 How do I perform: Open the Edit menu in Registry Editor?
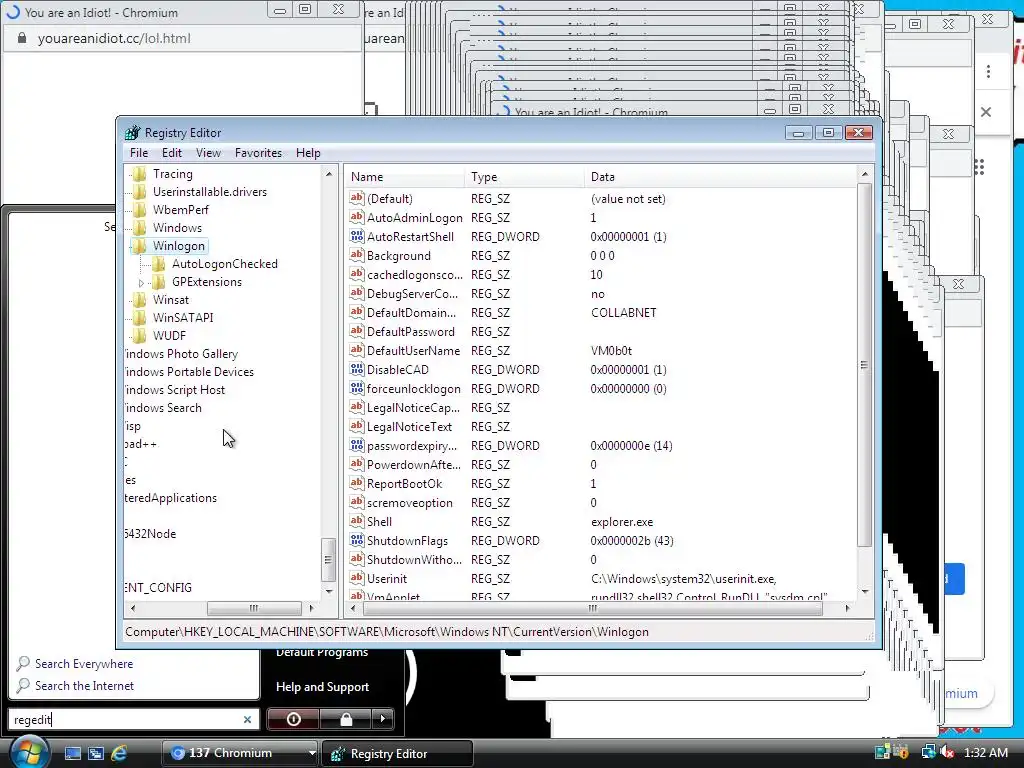[172, 153]
